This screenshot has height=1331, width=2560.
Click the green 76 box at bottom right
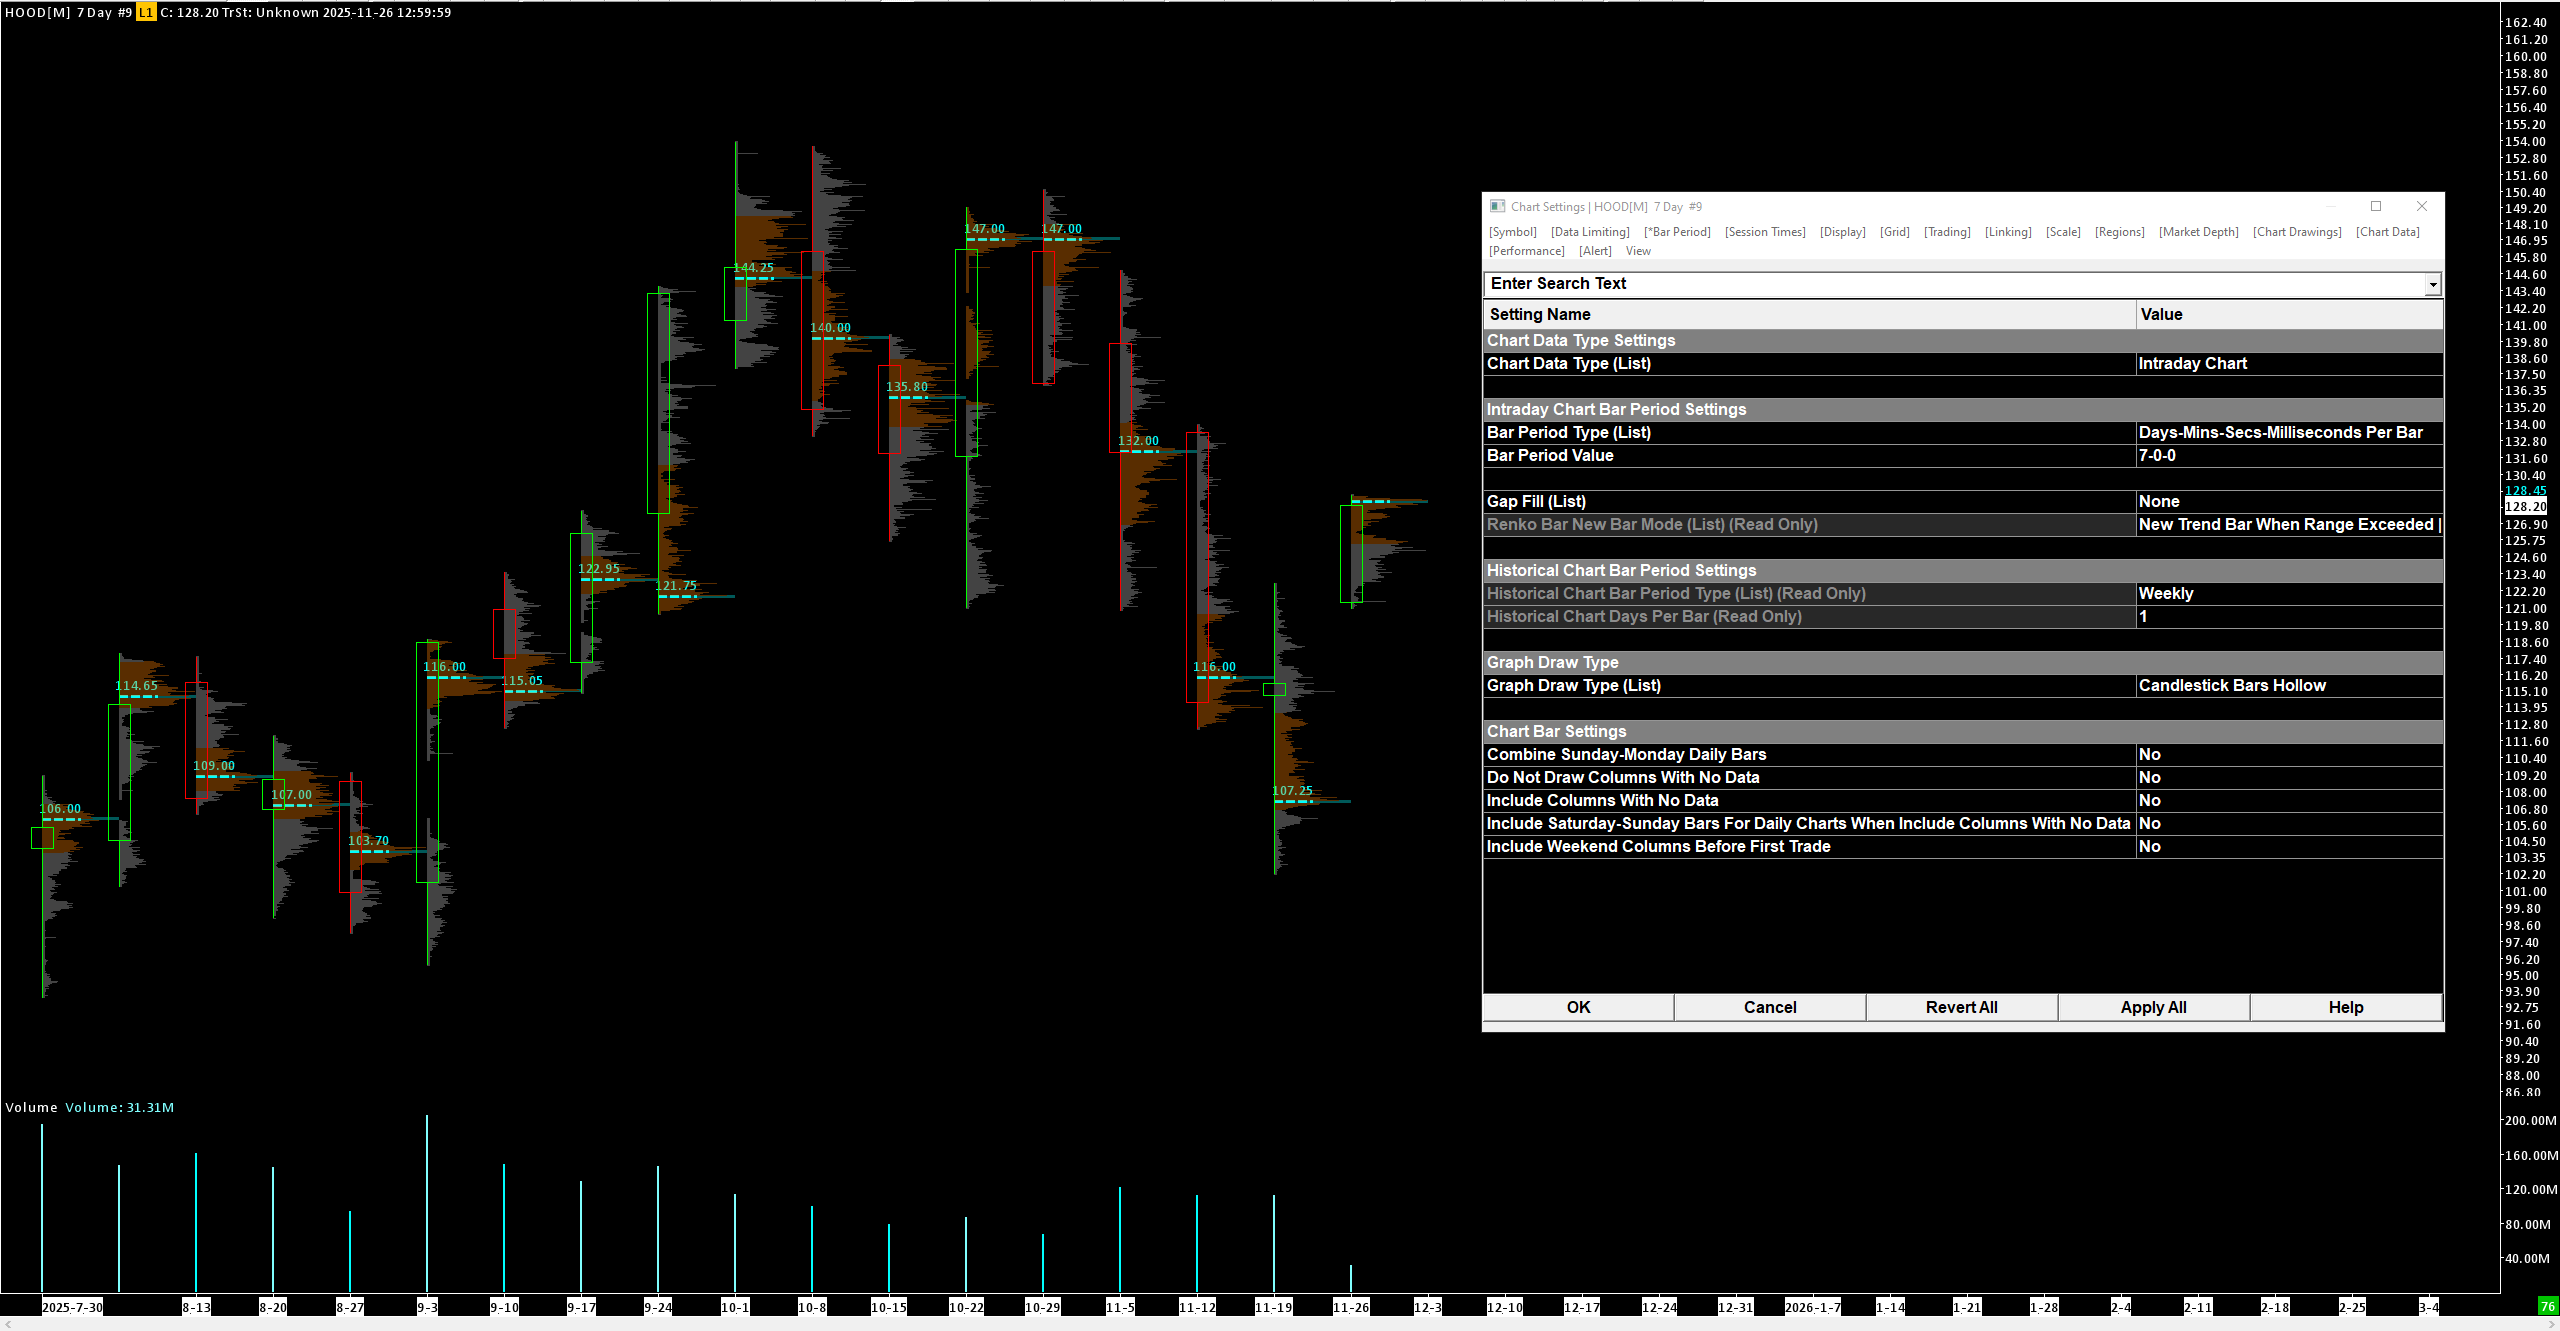pyautogui.click(x=2547, y=1307)
